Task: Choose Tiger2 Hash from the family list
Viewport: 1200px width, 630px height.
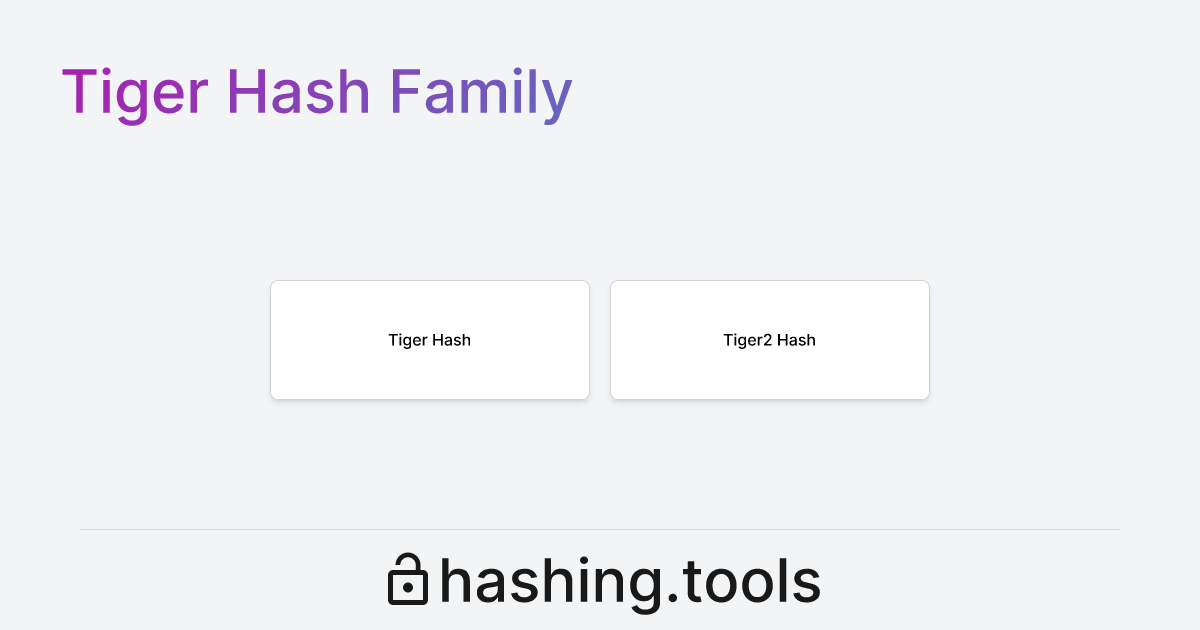Action: tap(770, 340)
